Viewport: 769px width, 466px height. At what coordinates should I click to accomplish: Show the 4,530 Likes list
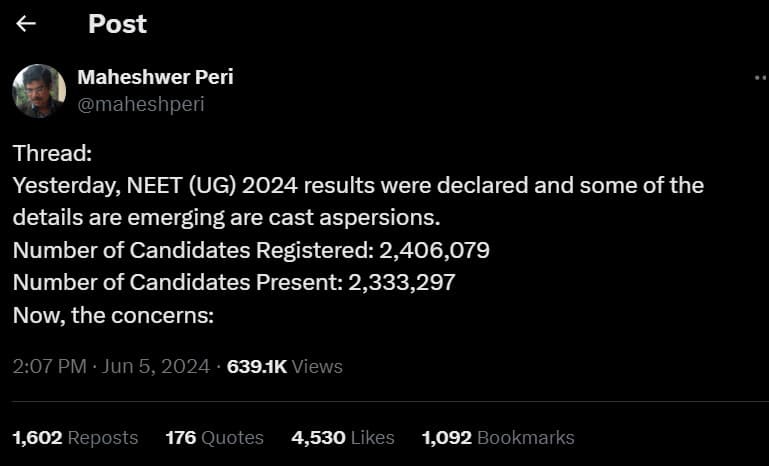click(342, 438)
